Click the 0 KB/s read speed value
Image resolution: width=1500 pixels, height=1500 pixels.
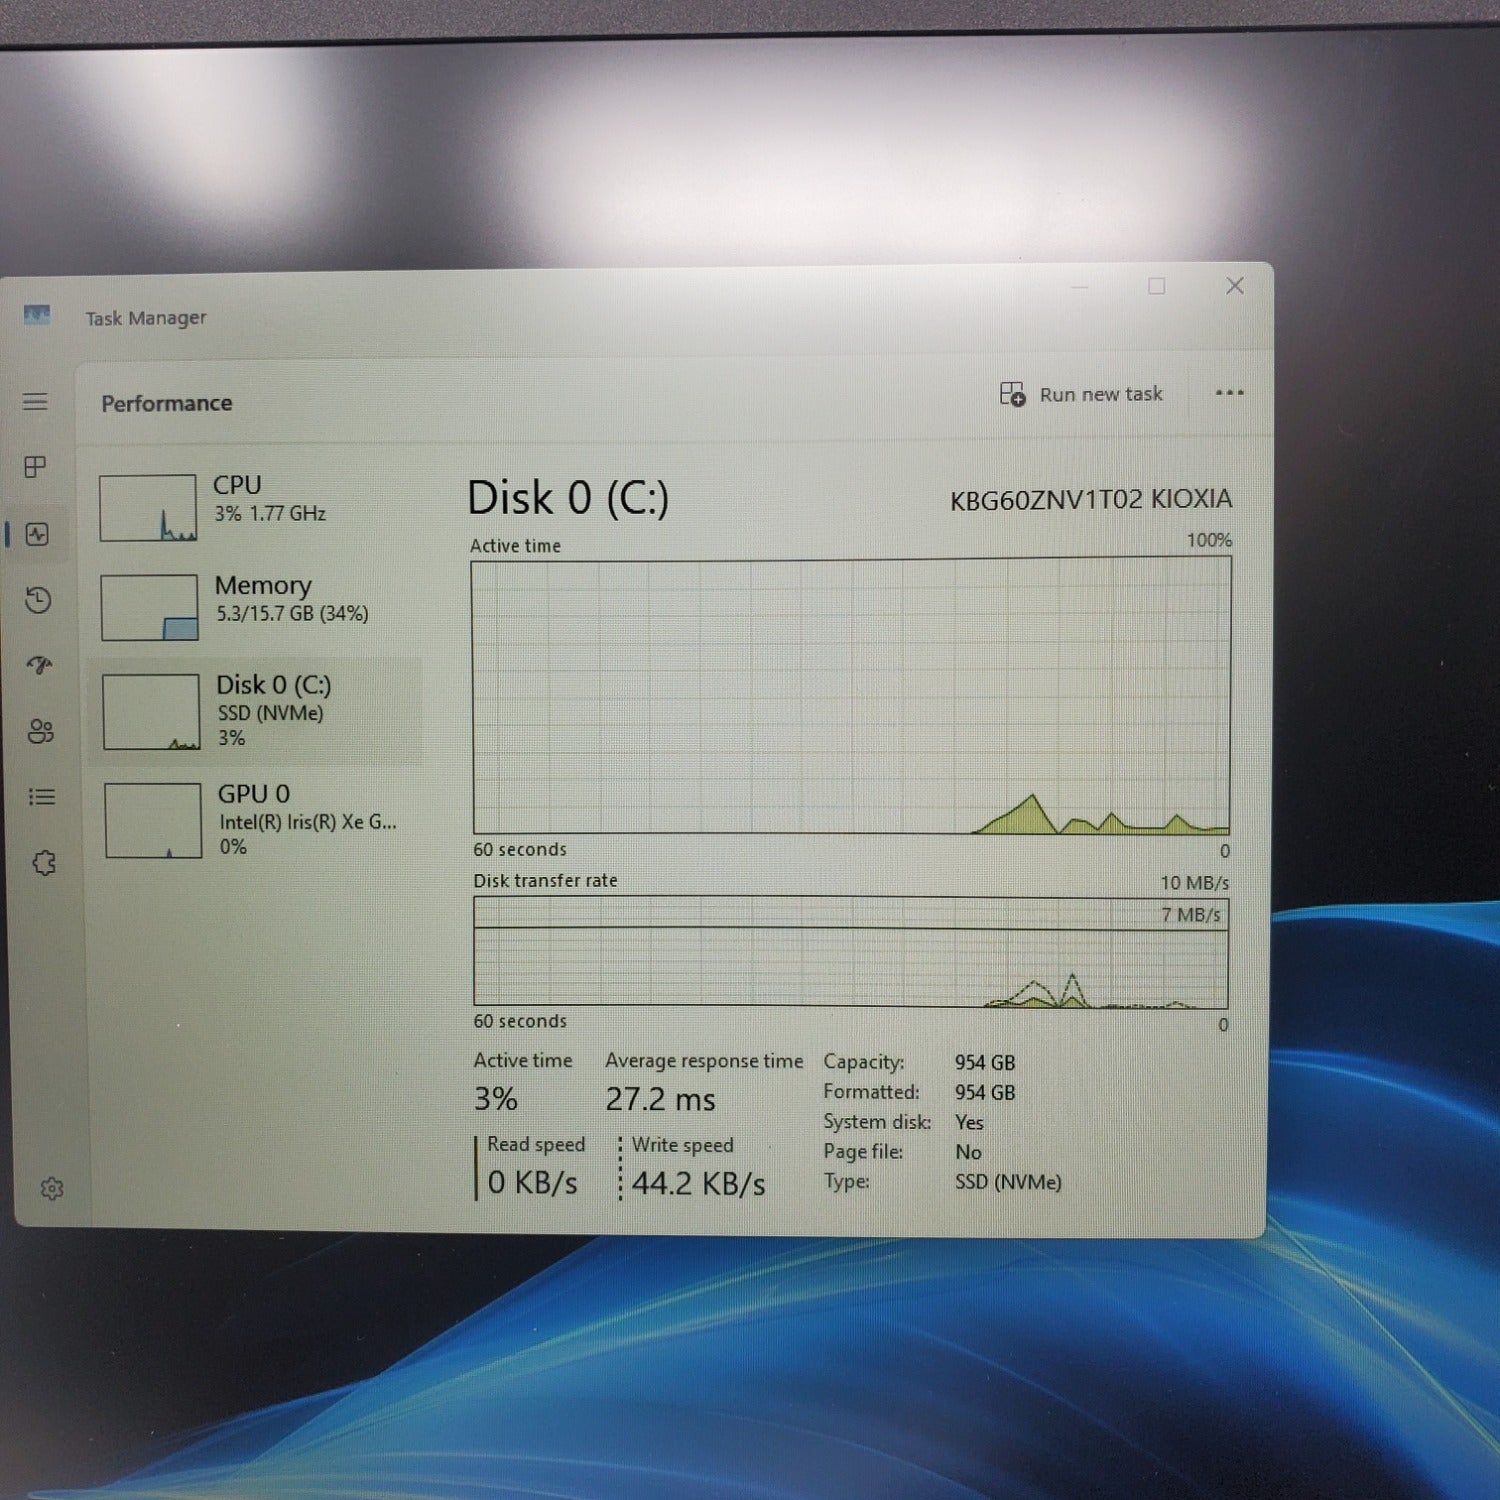tap(532, 1183)
